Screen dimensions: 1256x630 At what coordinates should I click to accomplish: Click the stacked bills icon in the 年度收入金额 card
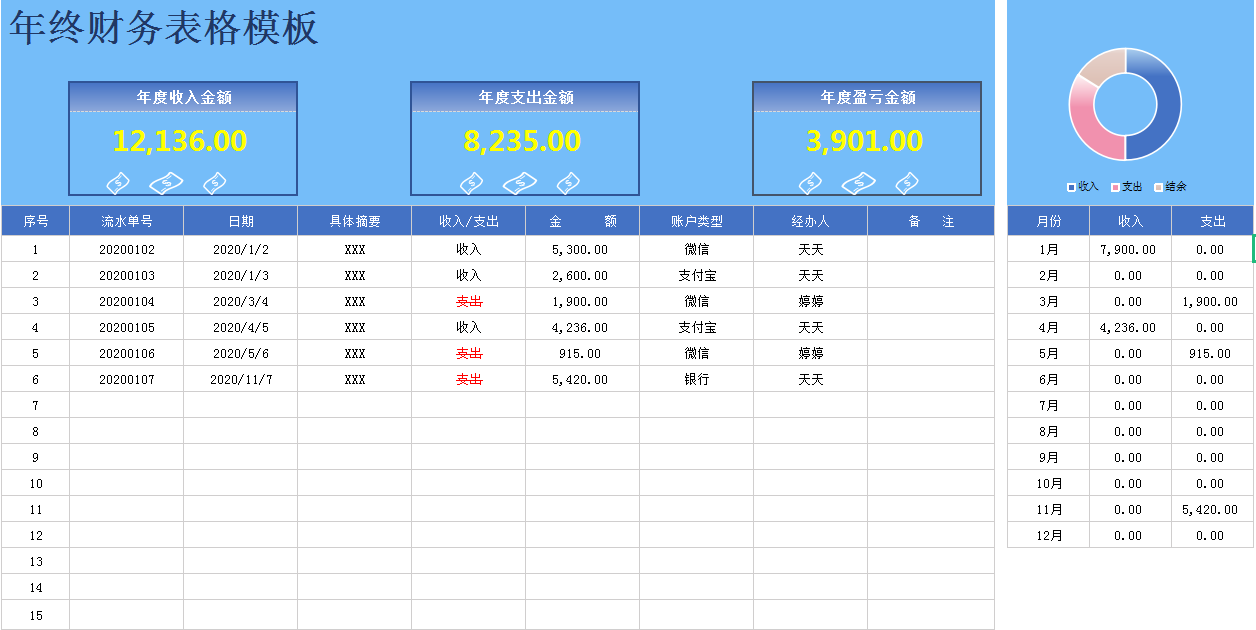[x=167, y=183]
